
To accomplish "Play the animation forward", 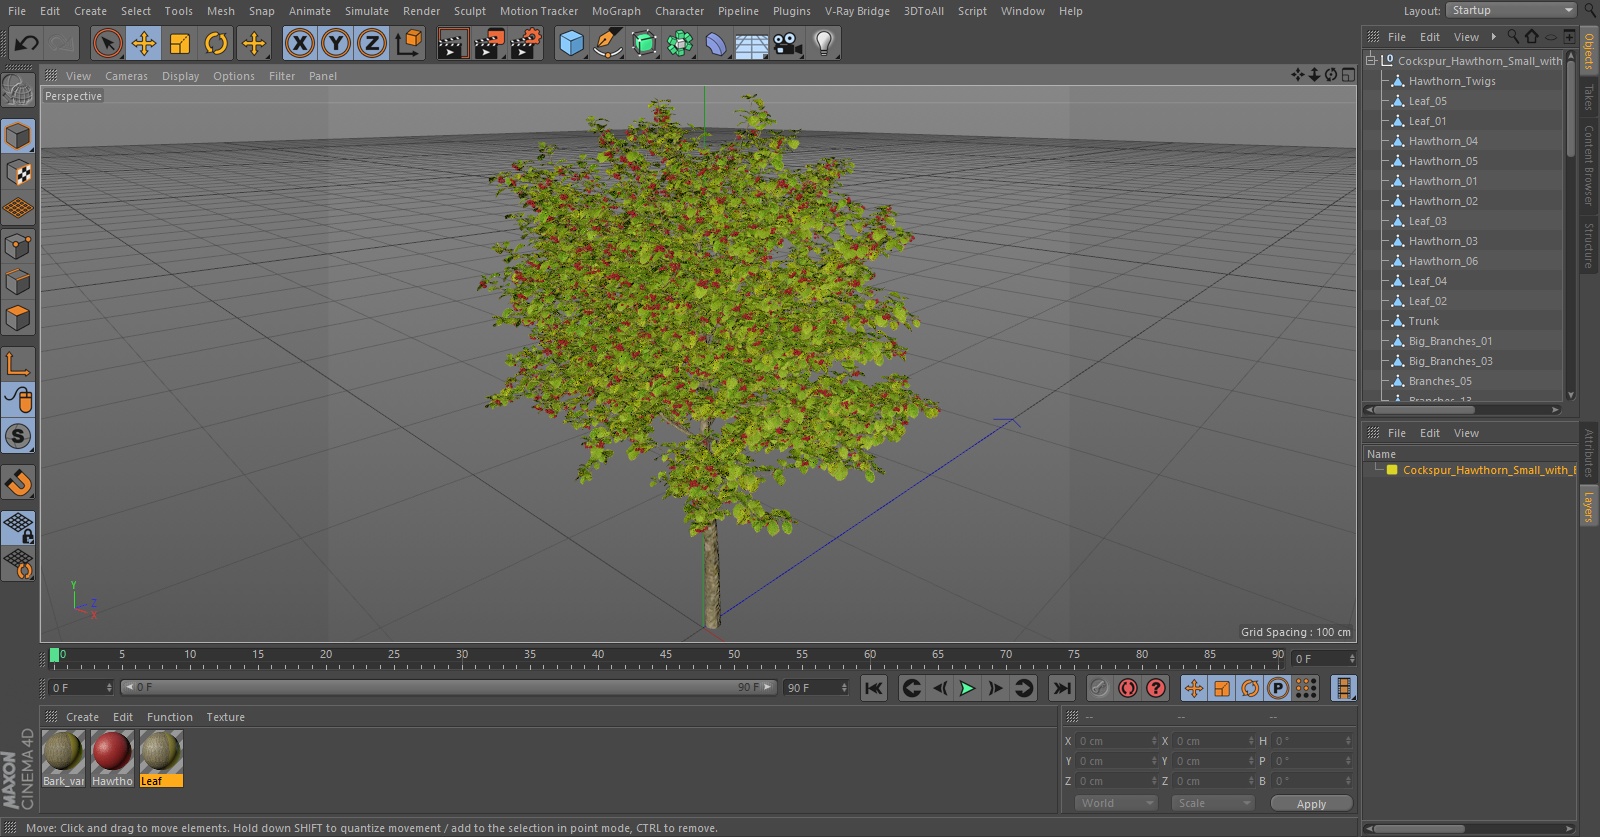I will tap(967, 688).
